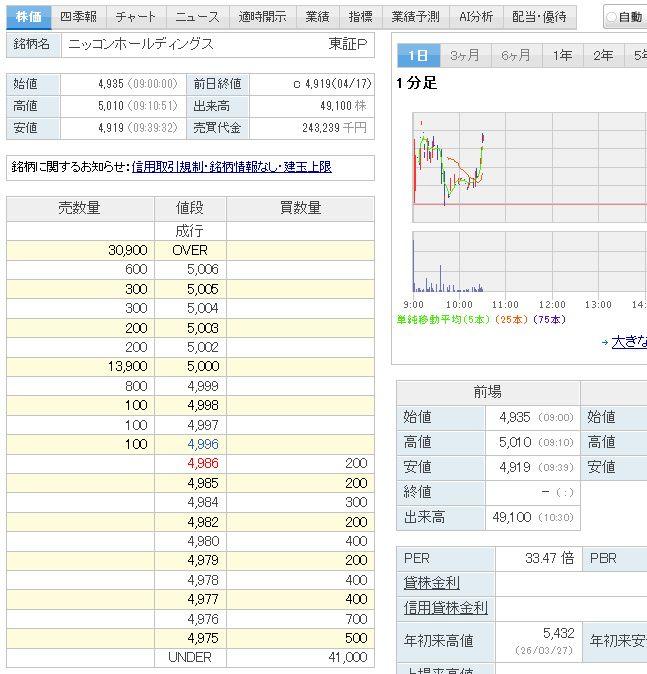
Task: Click the 4,984 bid price
Action: pos(202,502)
